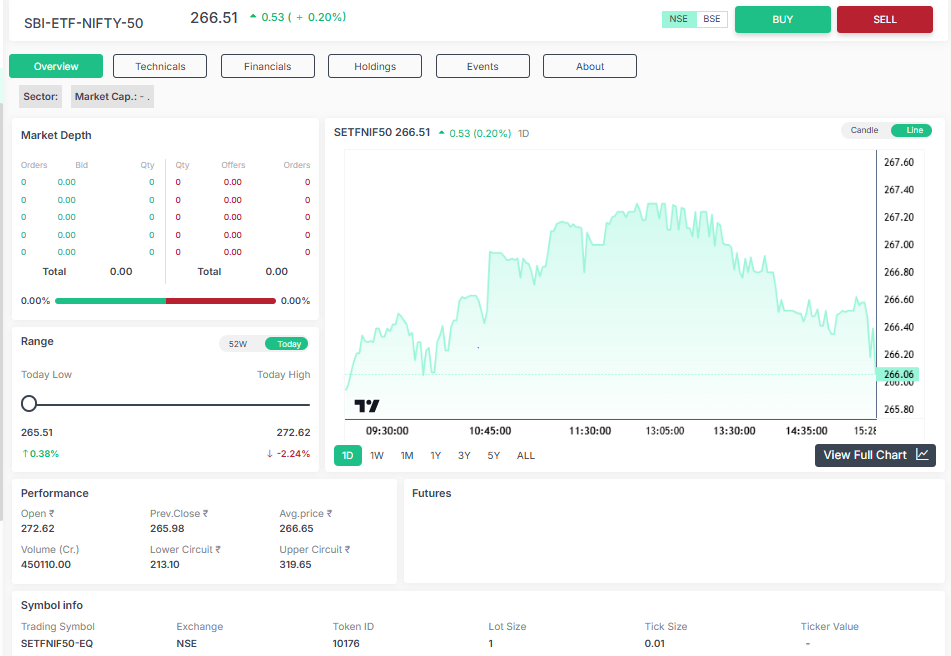
Task: Open View Full Chart
Action: pyautogui.click(x=875, y=455)
